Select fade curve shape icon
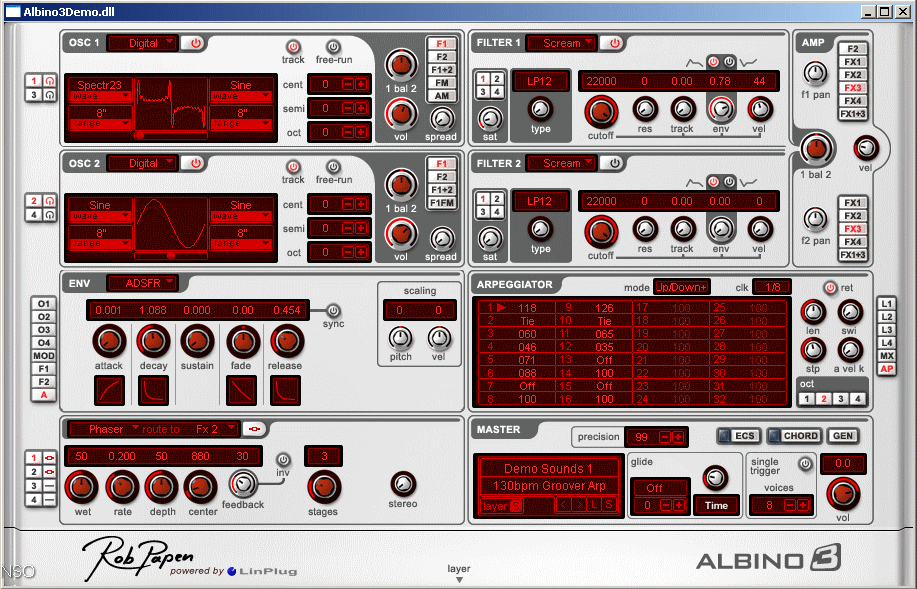Screen dimensions: 917x589 click(241, 391)
